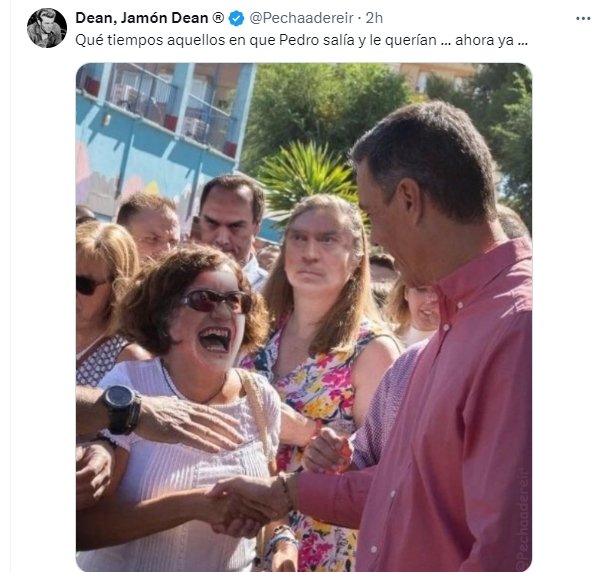This screenshot has width=601, height=572.
Task: Open the black-and-white profile avatar
Action: [x=47, y=28]
